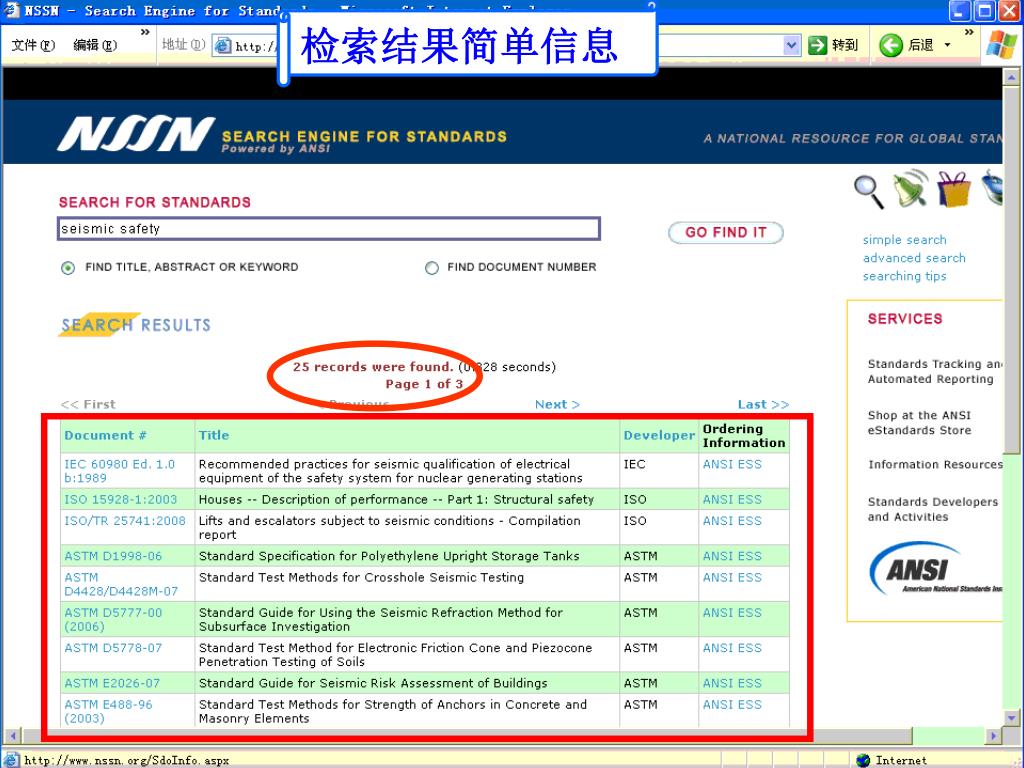Open the searching tips link
Viewport: 1024px width, 768px height.
pos(904,276)
